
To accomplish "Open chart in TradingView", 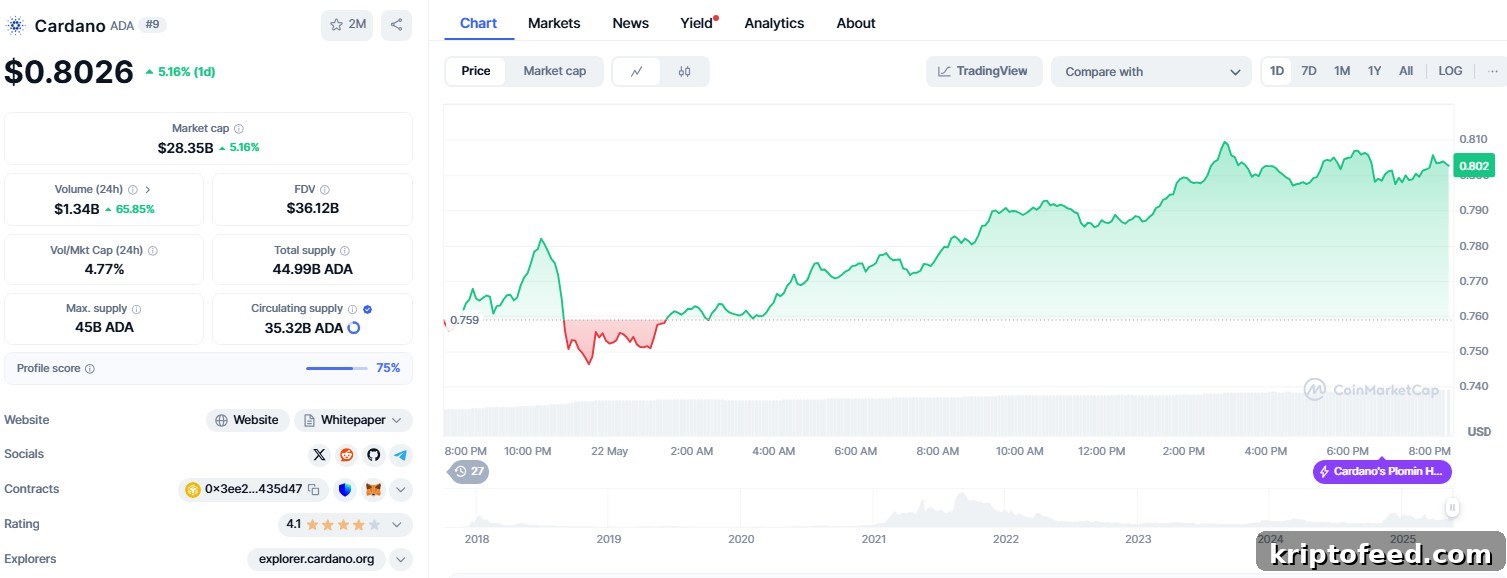I will point(984,71).
